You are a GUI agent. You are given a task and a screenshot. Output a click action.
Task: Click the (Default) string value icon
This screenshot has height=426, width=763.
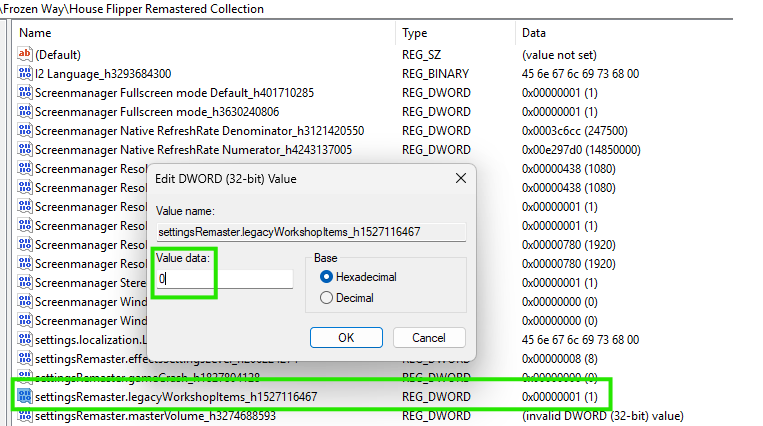pyautogui.click(x=24, y=54)
